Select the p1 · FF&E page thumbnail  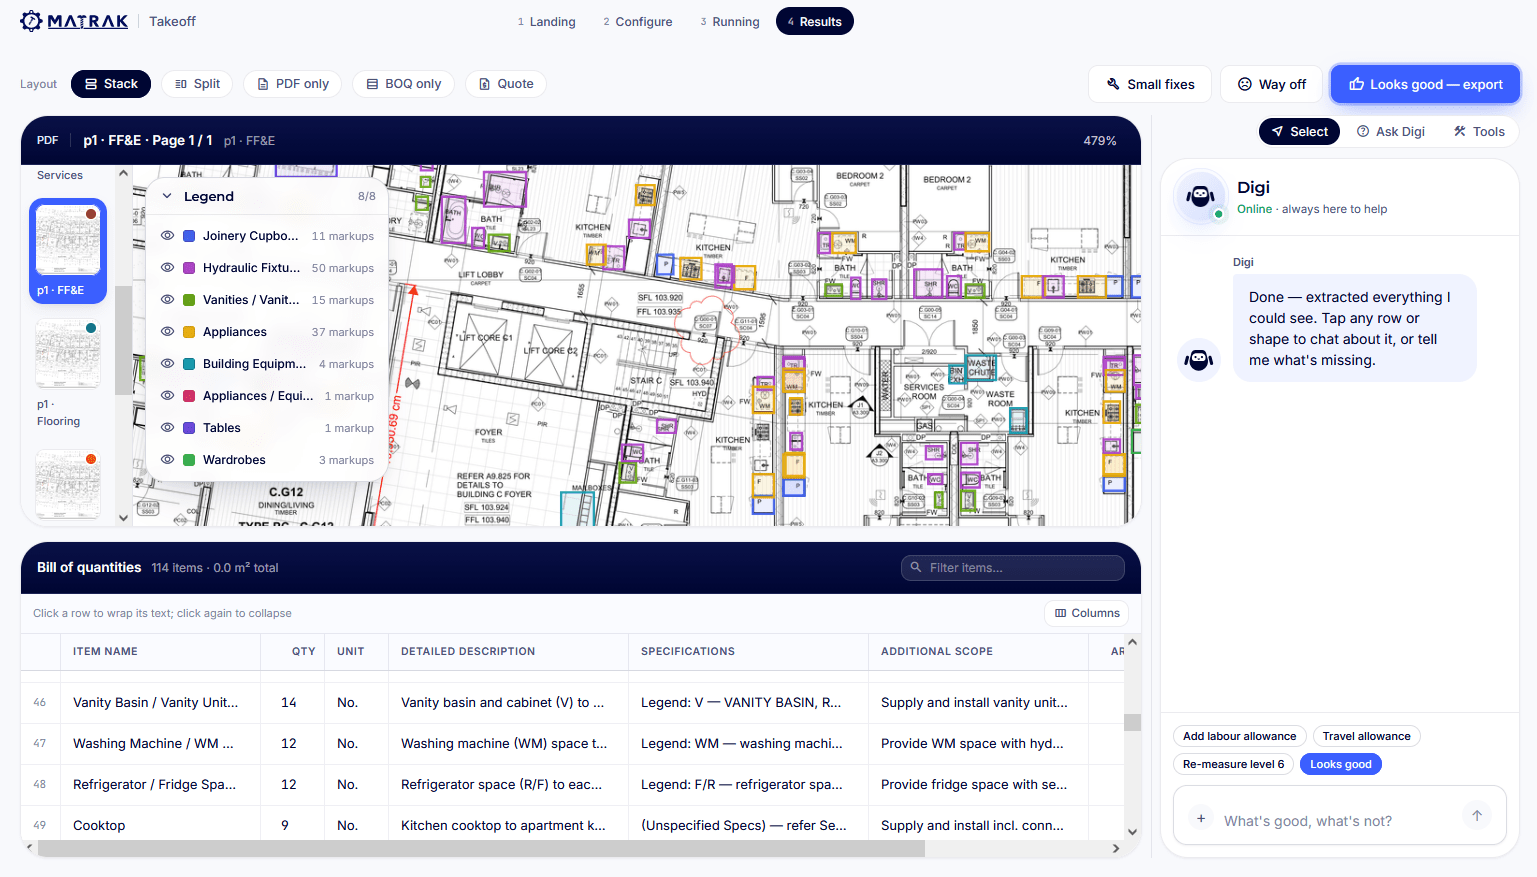coord(68,251)
